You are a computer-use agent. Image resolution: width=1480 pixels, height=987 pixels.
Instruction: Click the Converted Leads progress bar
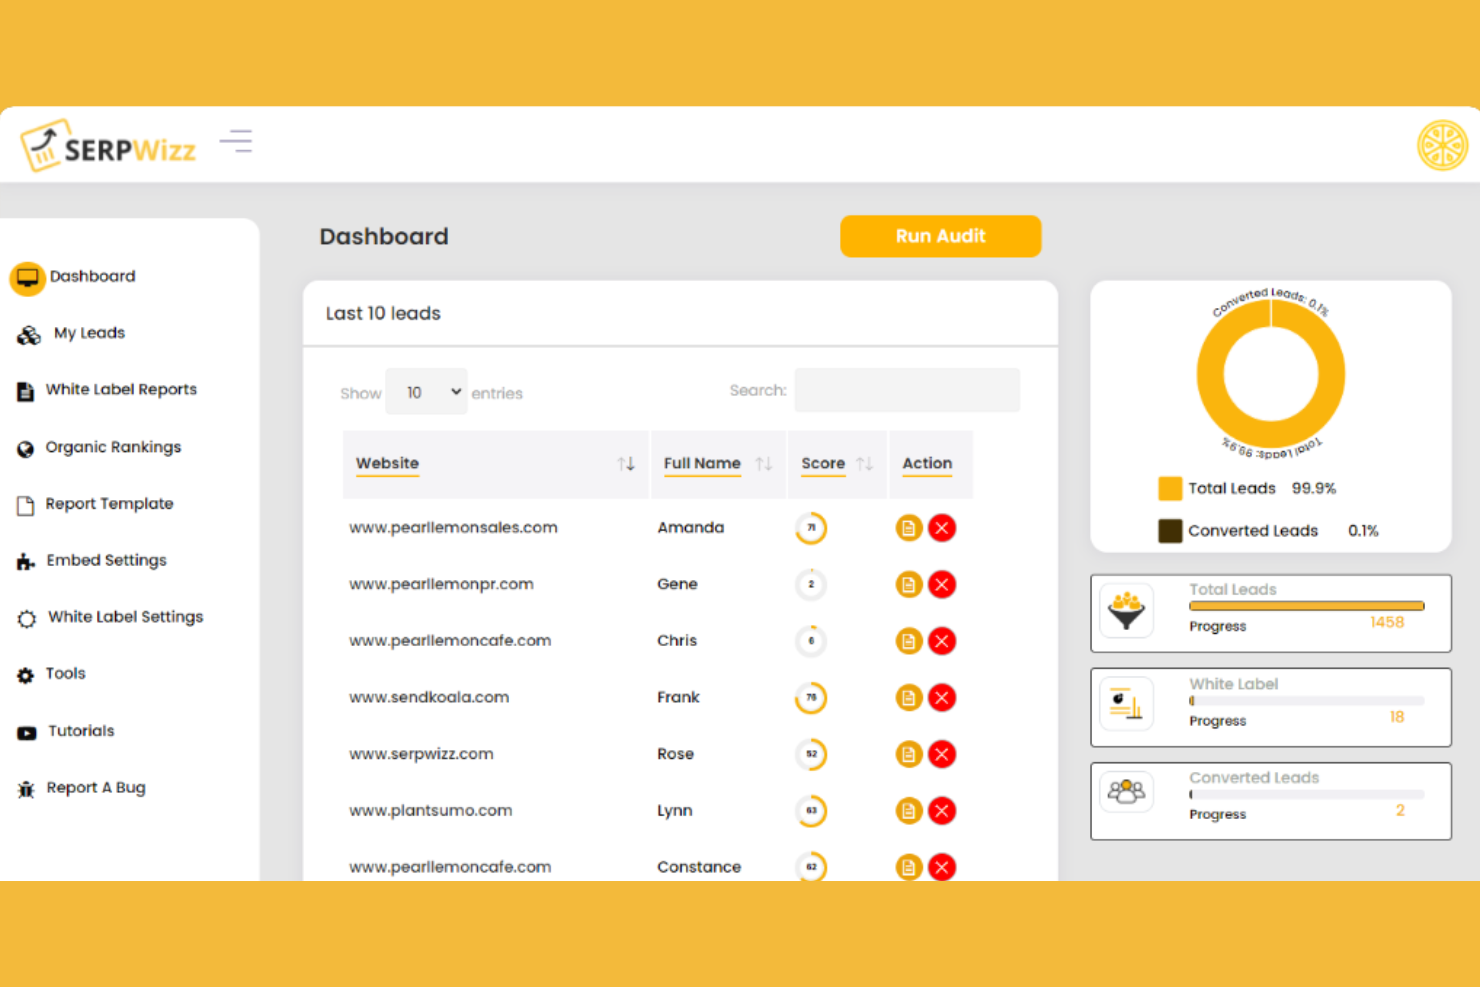click(x=1306, y=795)
